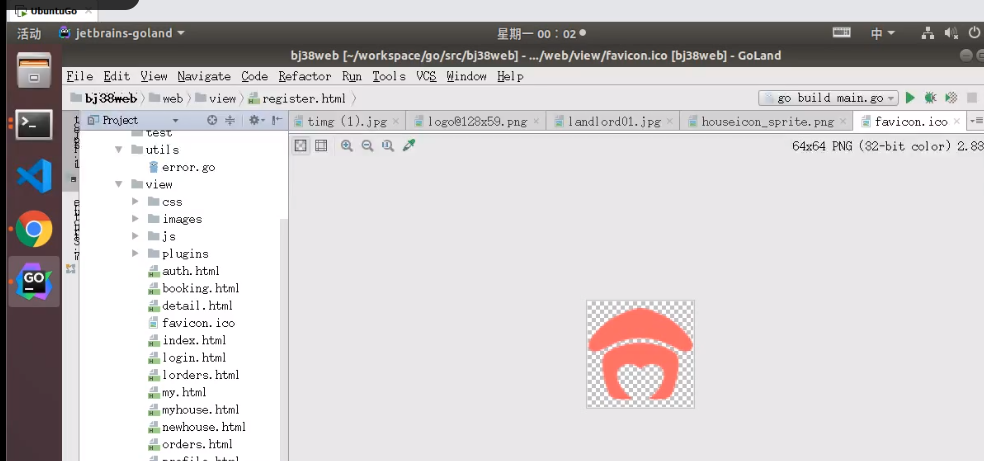Open the Window menu

pos(466,76)
